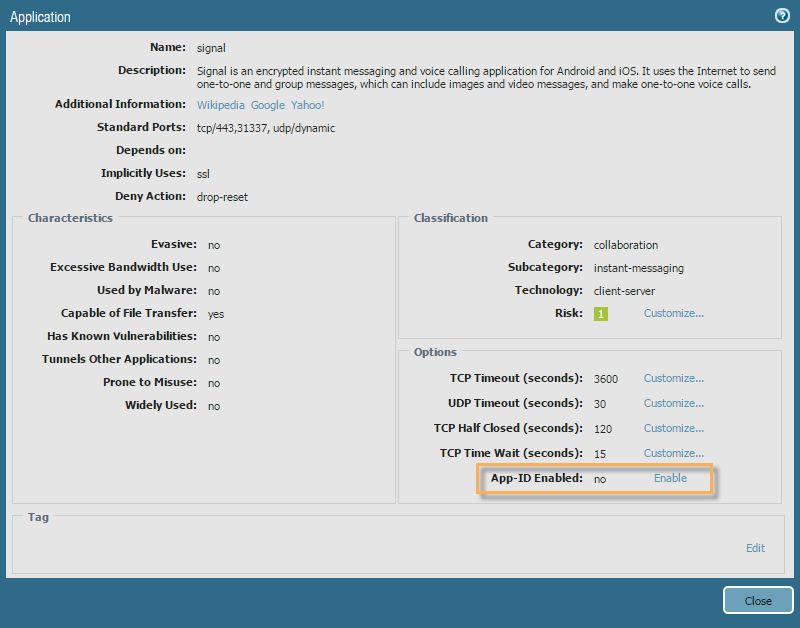Screen dimensions: 800x628
Task: Customize the UDP Timeout setting
Action: (673, 404)
